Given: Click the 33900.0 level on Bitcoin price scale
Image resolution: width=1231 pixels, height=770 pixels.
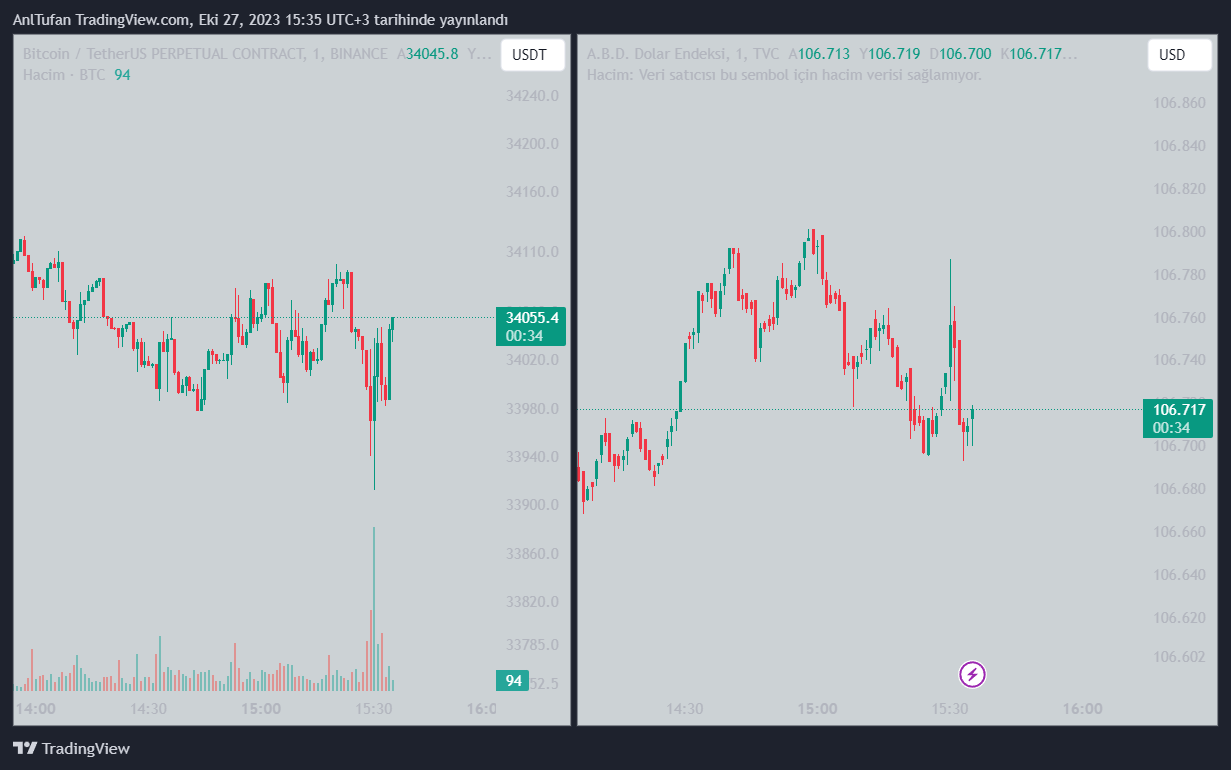Looking at the screenshot, I should tap(532, 505).
